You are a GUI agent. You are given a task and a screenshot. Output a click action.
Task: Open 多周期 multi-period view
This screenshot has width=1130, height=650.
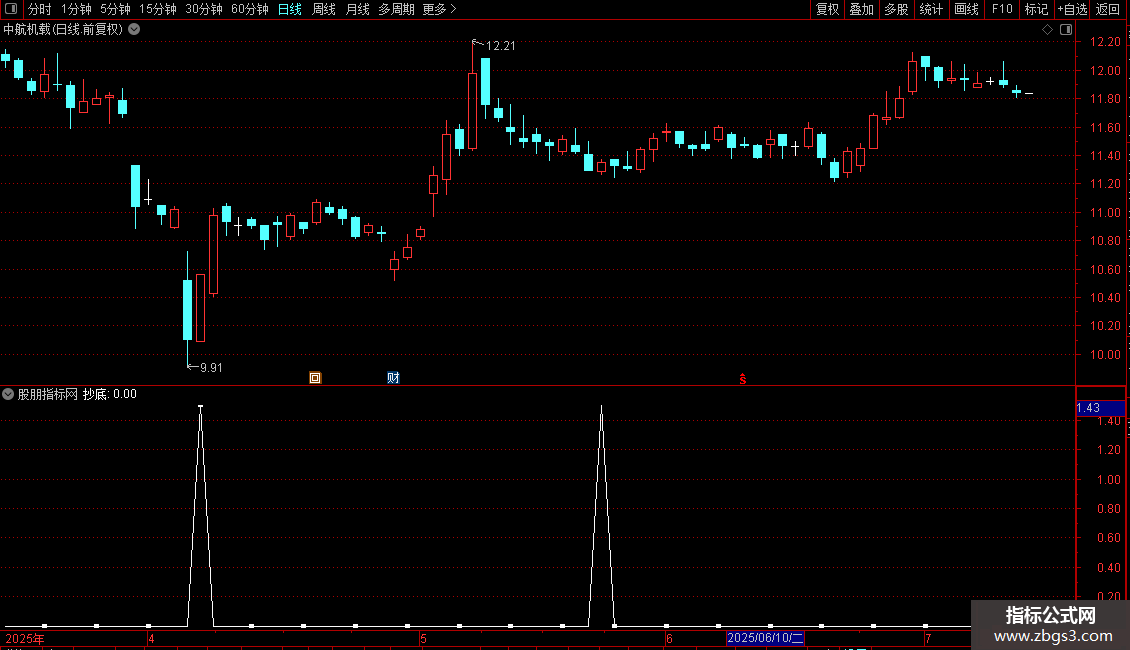[x=396, y=9]
